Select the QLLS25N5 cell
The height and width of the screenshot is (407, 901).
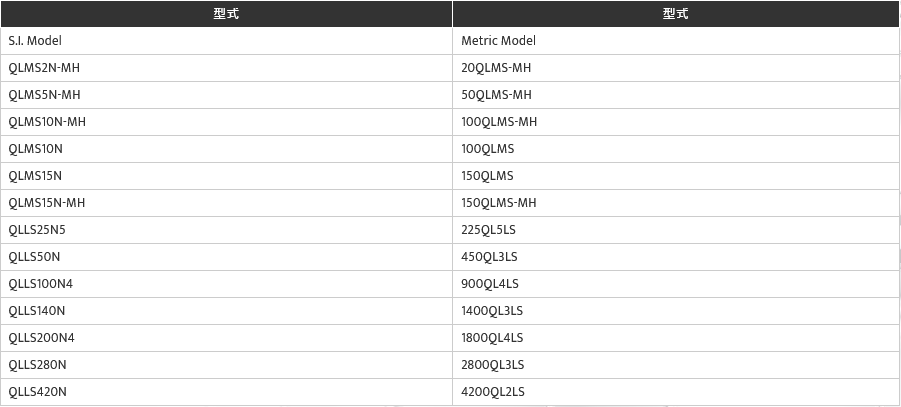pos(37,230)
